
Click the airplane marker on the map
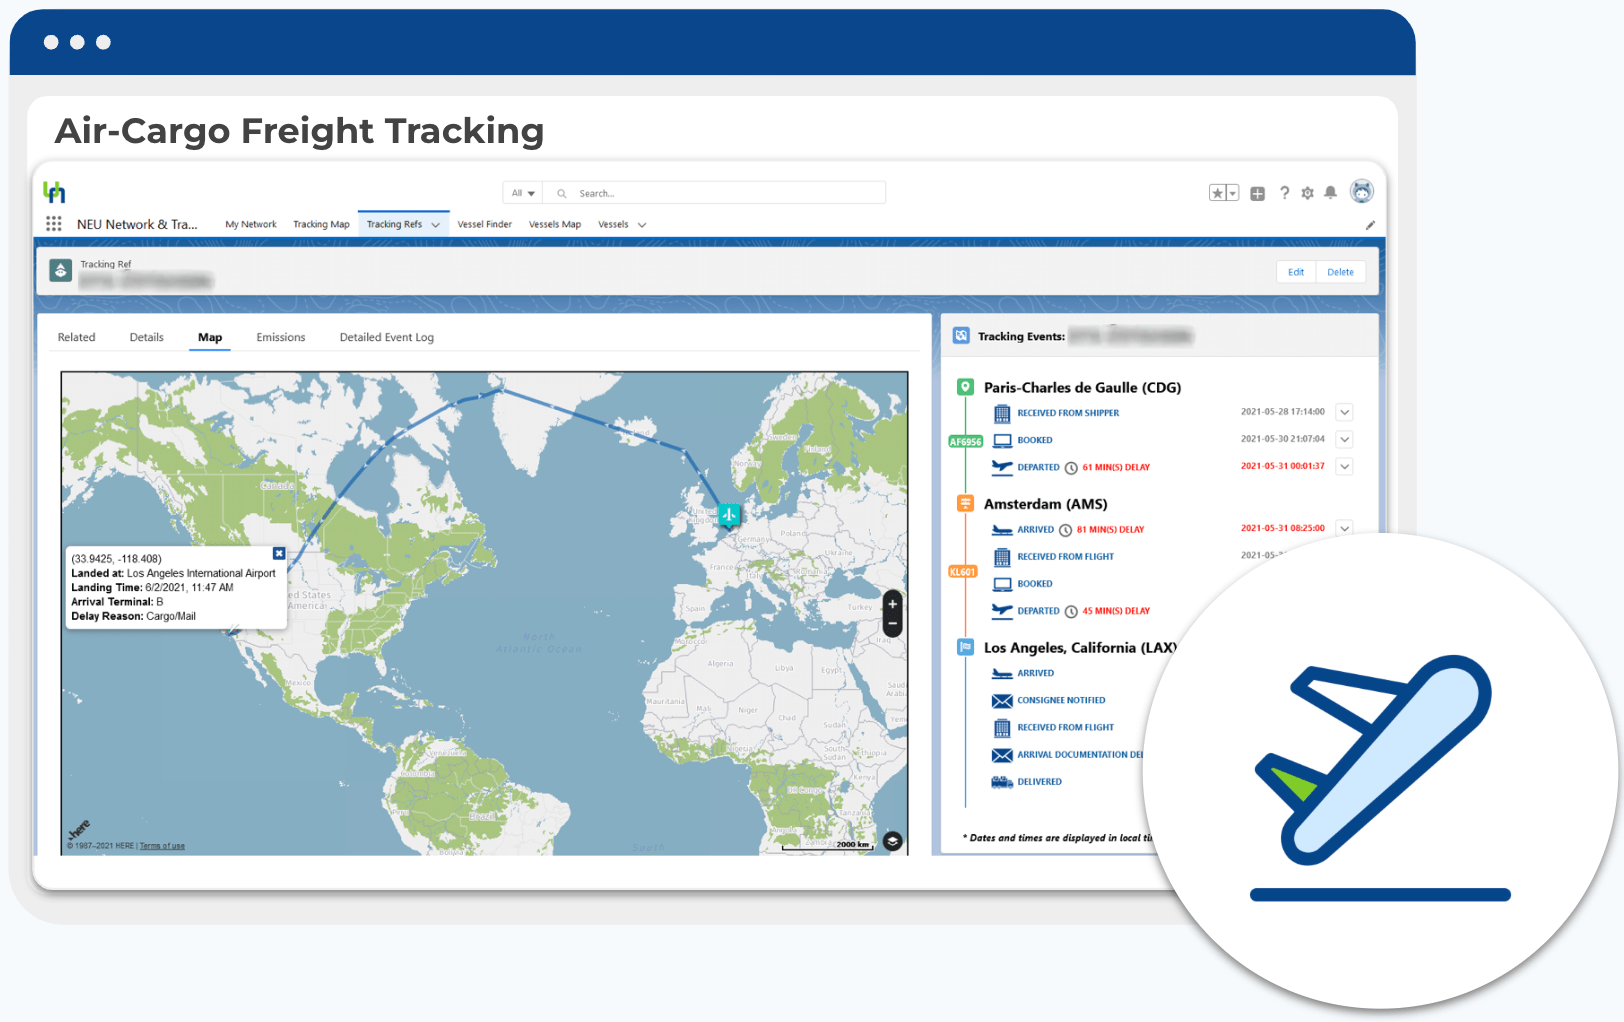coord(729,515)
